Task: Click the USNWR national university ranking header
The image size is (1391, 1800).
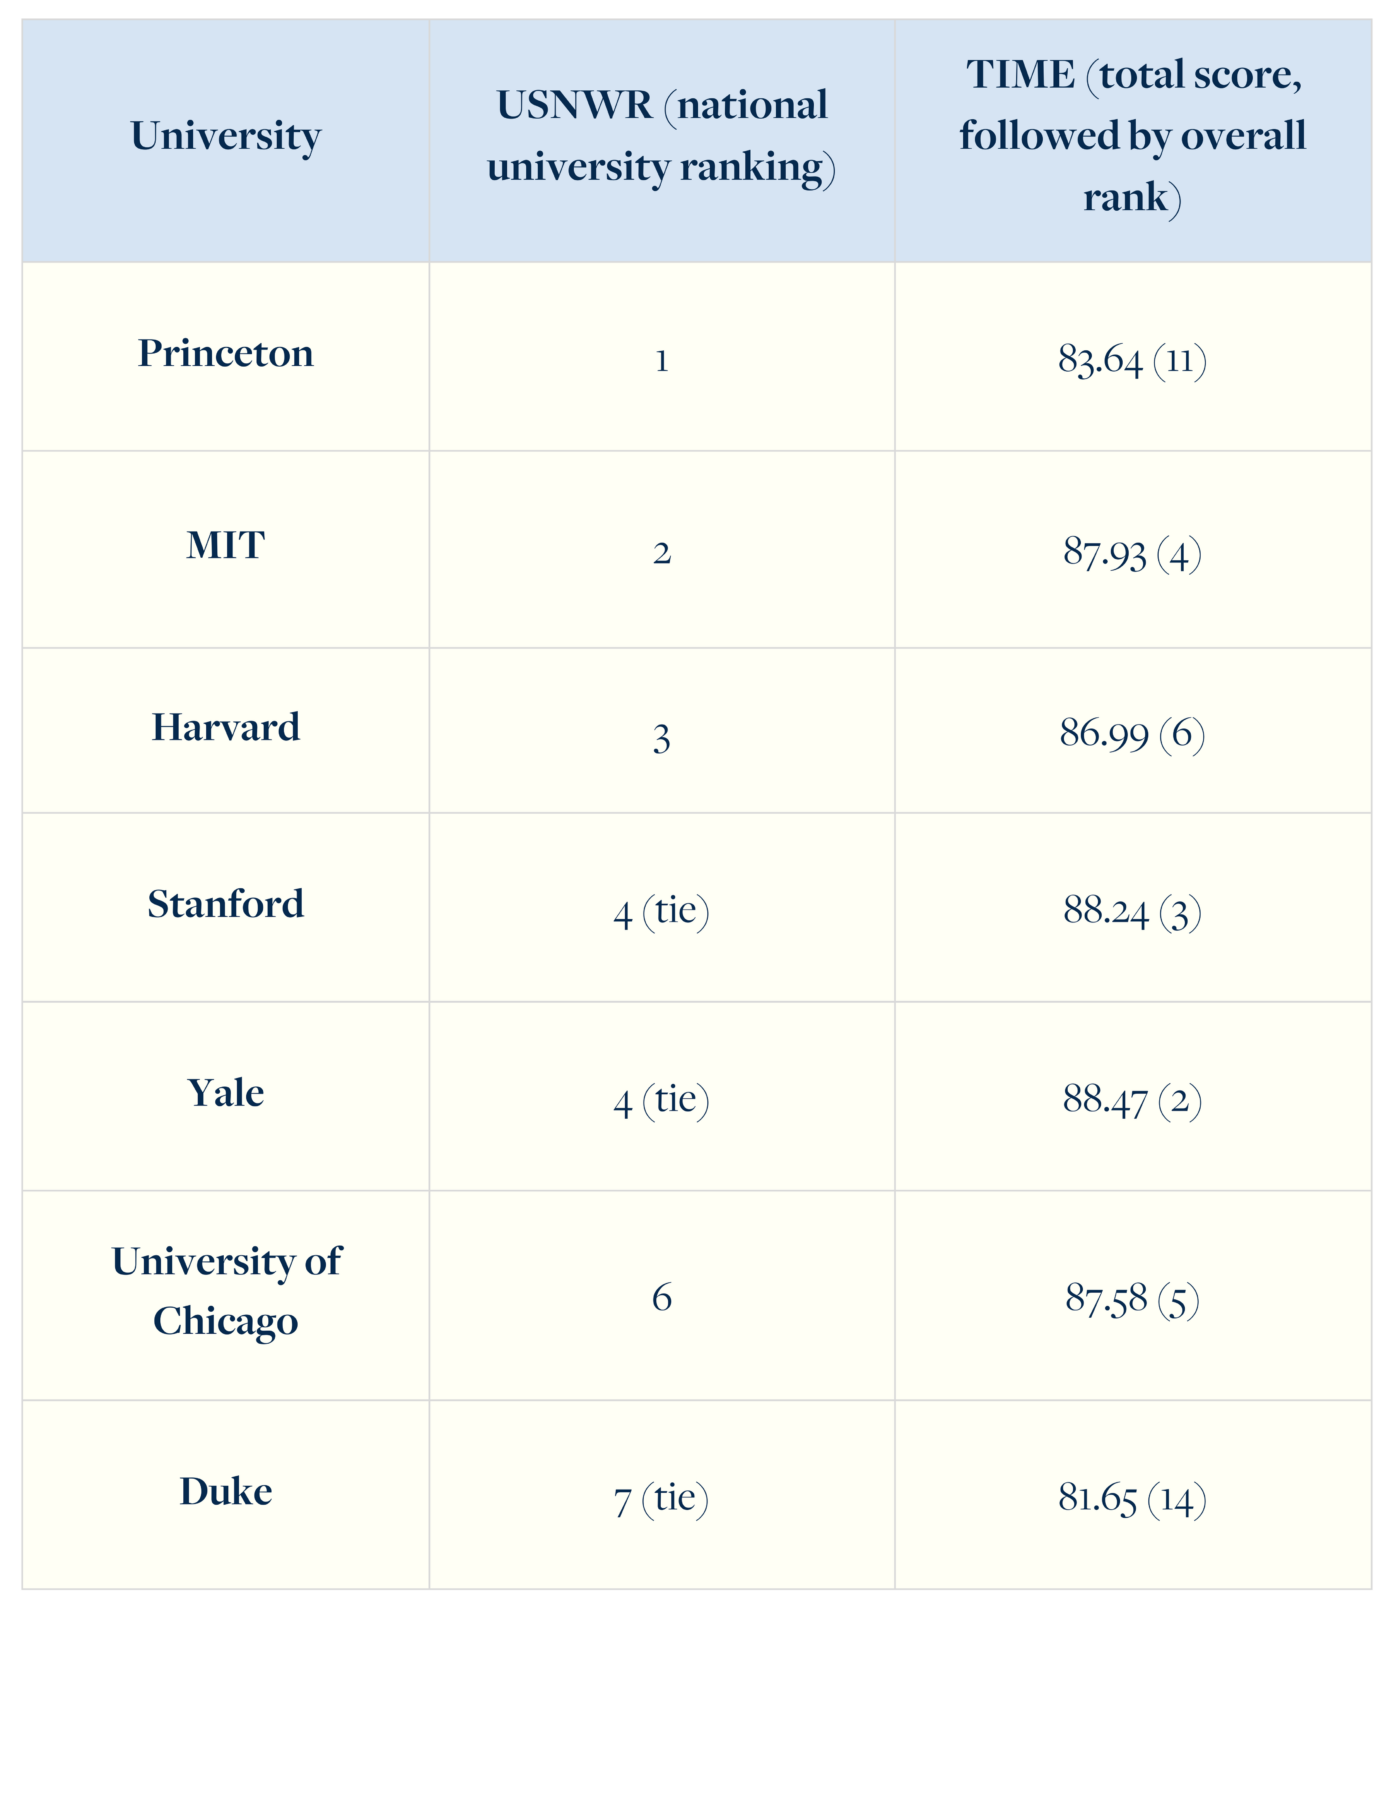Action: tap(661, 136)
